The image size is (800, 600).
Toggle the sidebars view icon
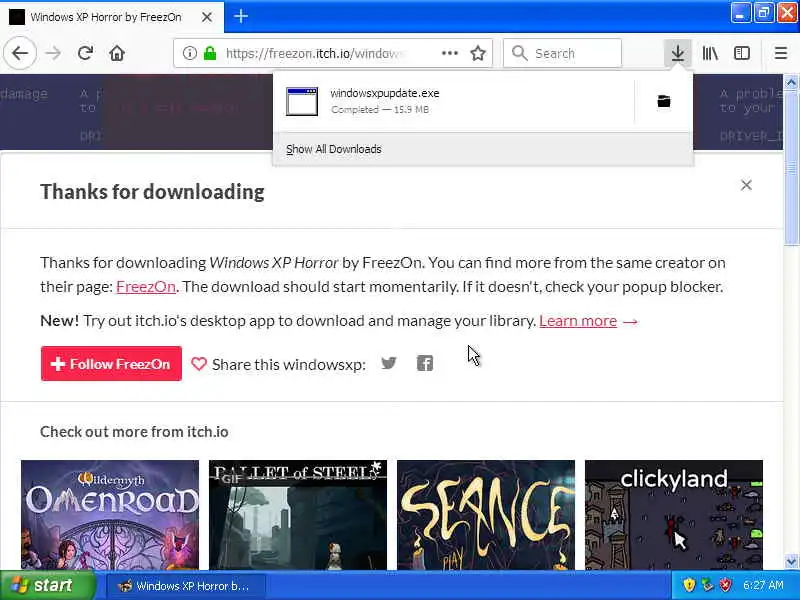[742, 53]
